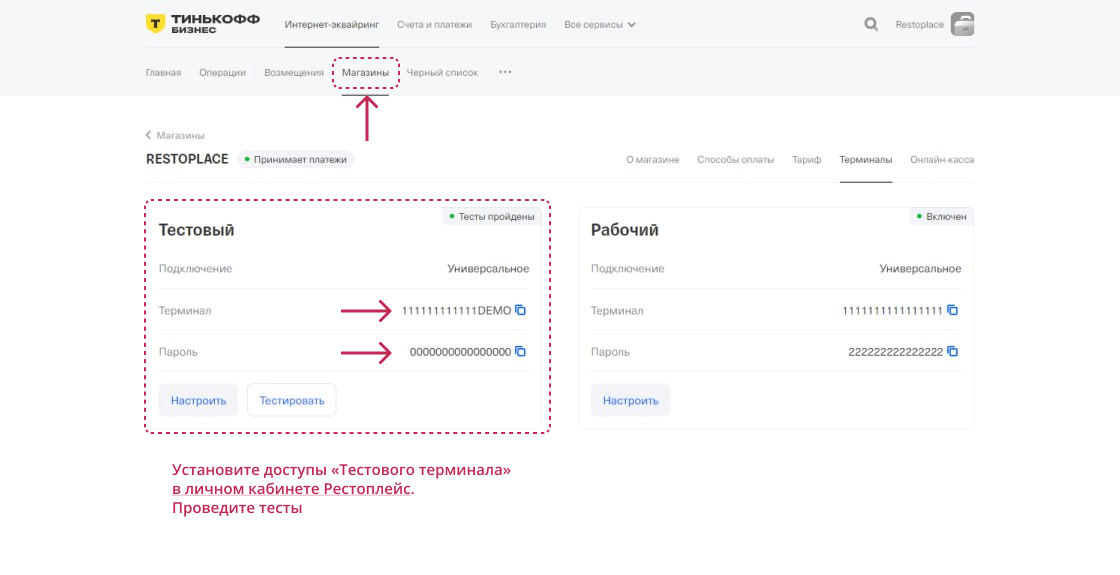The height and width of the screenshot is (575, 1120).
Task: Copy the working terminal password 222222222222222
Action: (952, 351)
